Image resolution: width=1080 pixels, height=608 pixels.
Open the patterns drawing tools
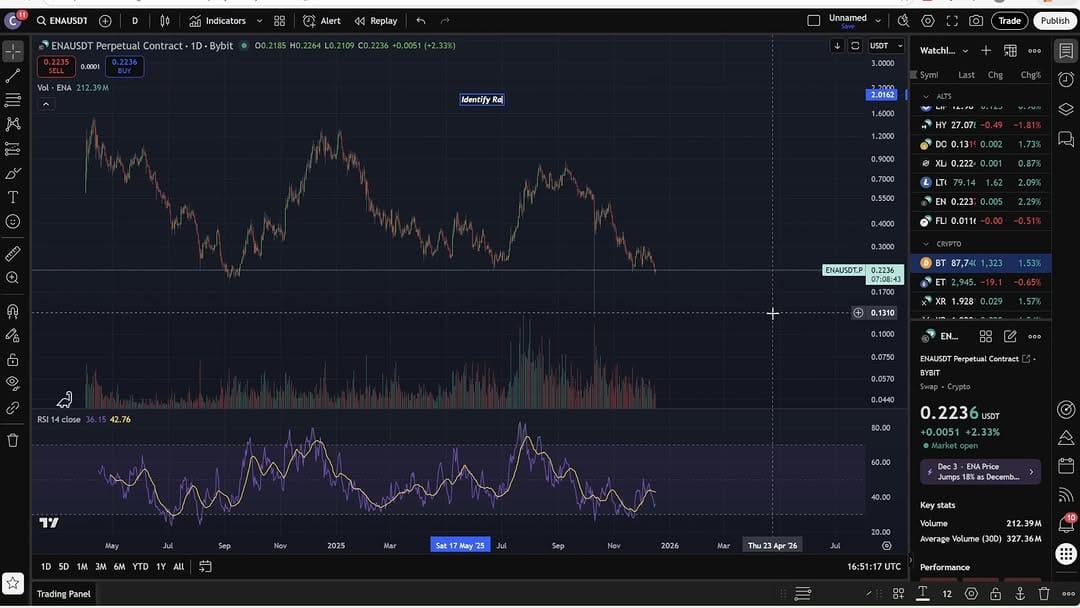pyautogui.click(x=12, y=124)
